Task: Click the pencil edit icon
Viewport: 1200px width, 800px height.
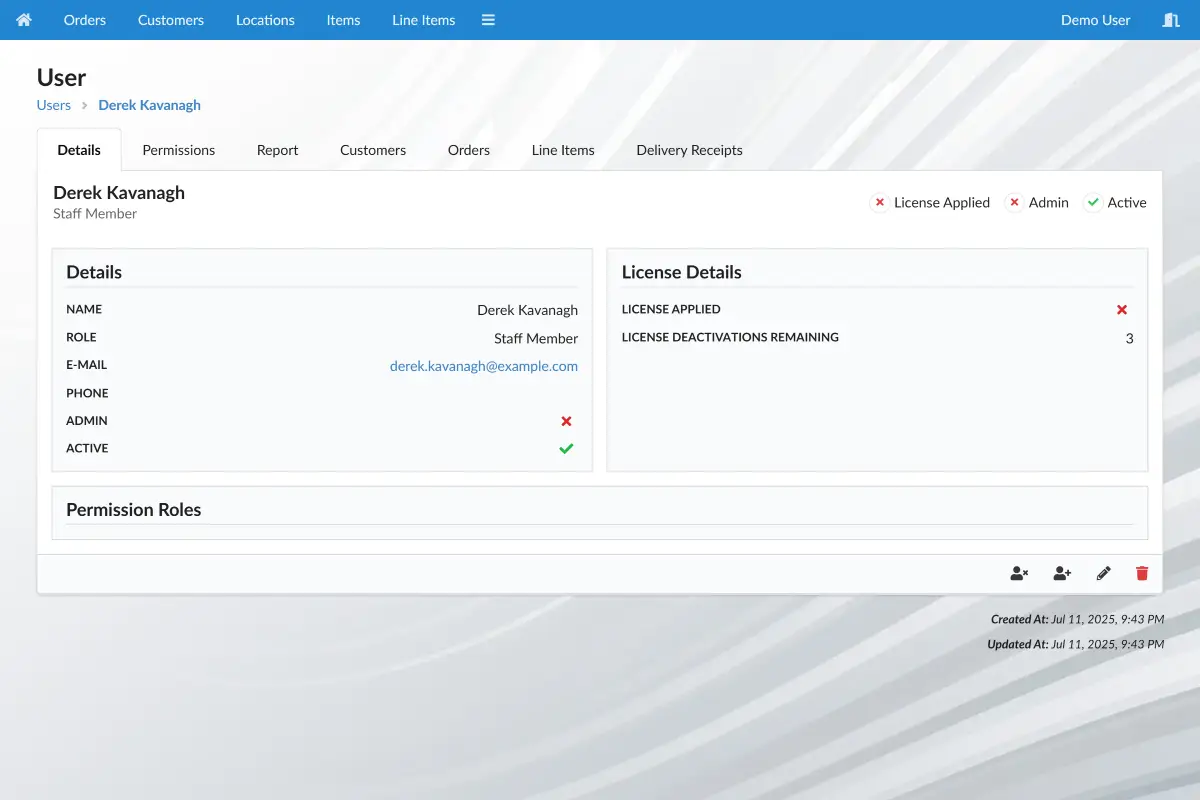Action: pos(1104,574)
